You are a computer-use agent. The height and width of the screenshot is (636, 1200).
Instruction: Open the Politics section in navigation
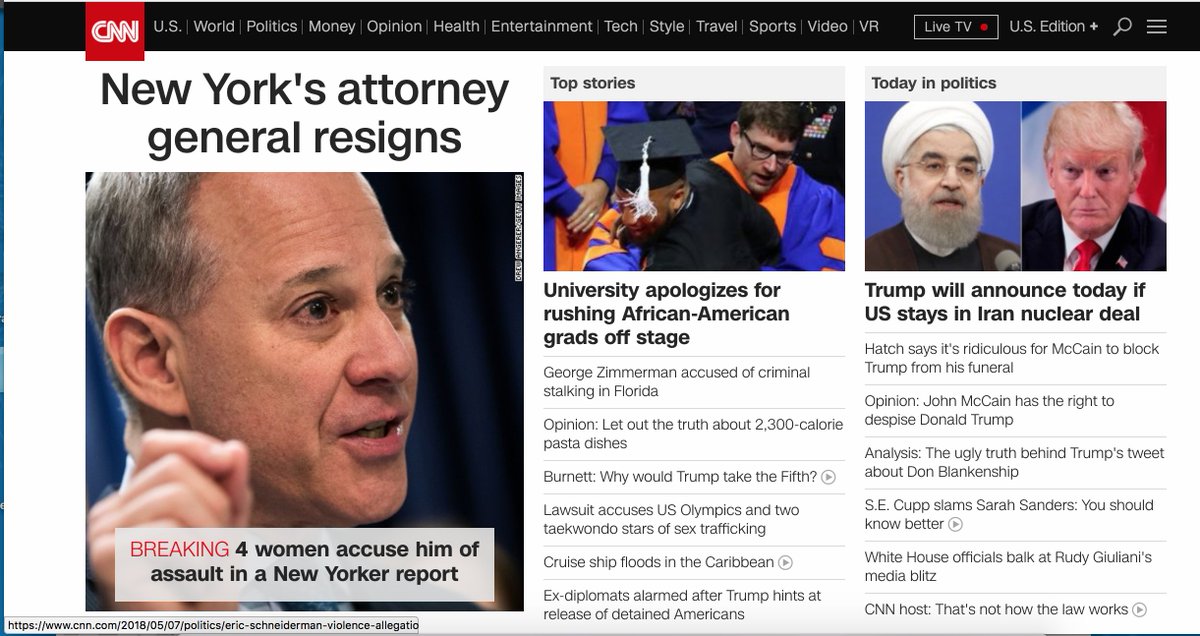tap(271, 27)
